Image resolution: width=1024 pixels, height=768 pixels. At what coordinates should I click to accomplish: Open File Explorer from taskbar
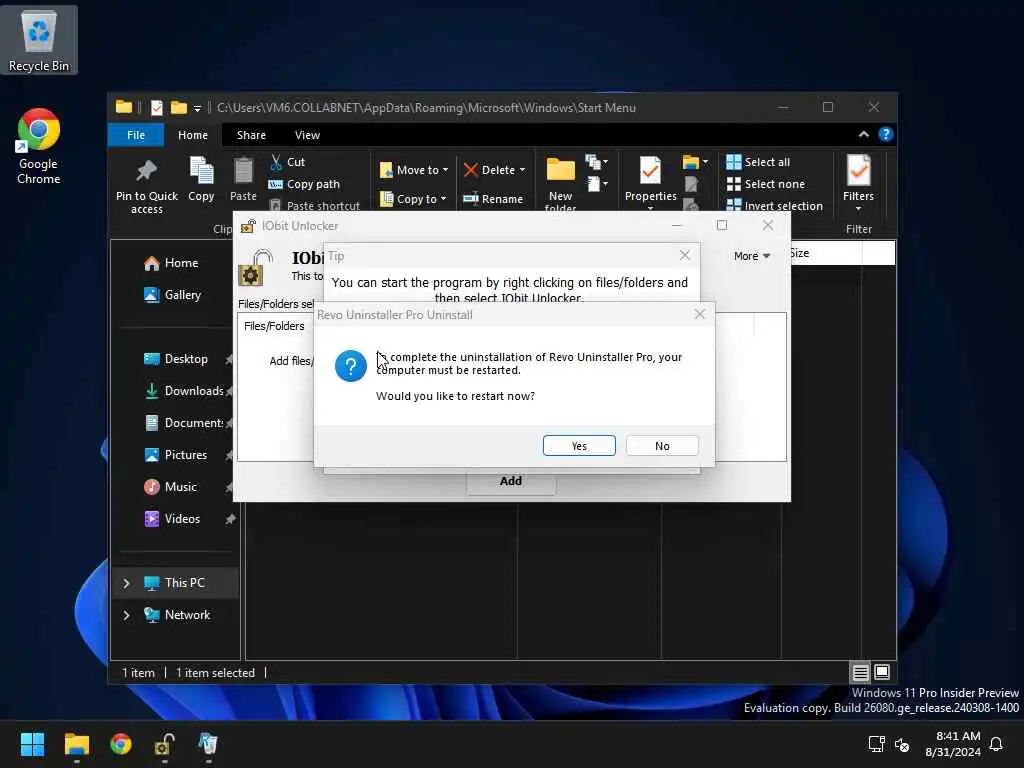click(x=76, y=744)
